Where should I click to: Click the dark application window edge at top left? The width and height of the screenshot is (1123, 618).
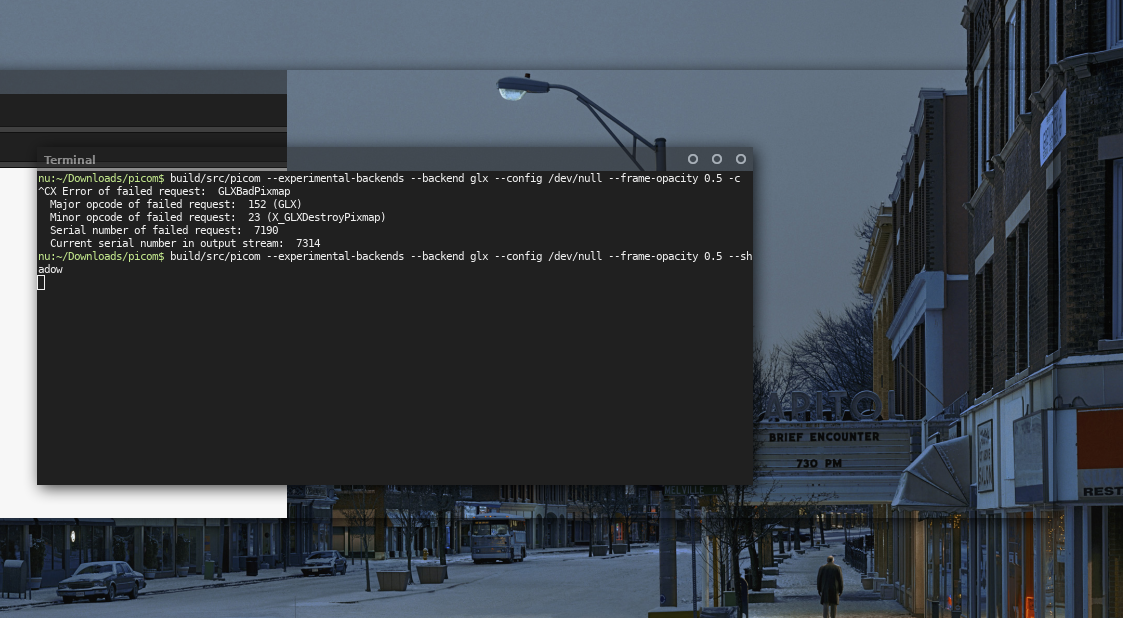[140, 110]
